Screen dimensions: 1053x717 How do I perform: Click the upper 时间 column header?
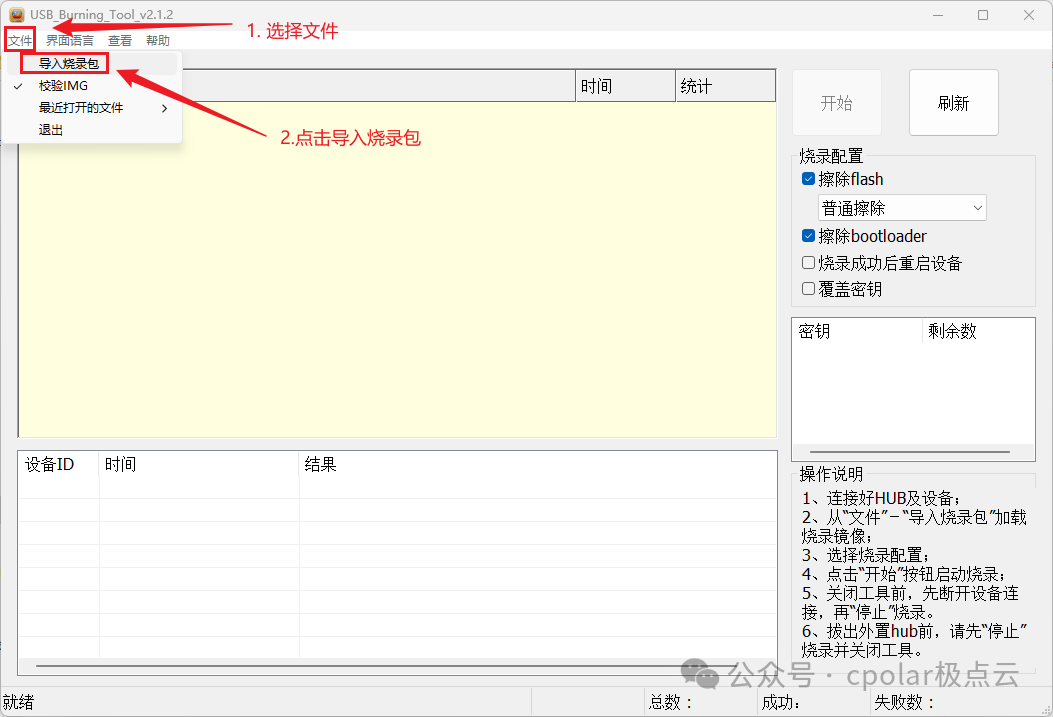pyautogui.click(x=626, y=86)
